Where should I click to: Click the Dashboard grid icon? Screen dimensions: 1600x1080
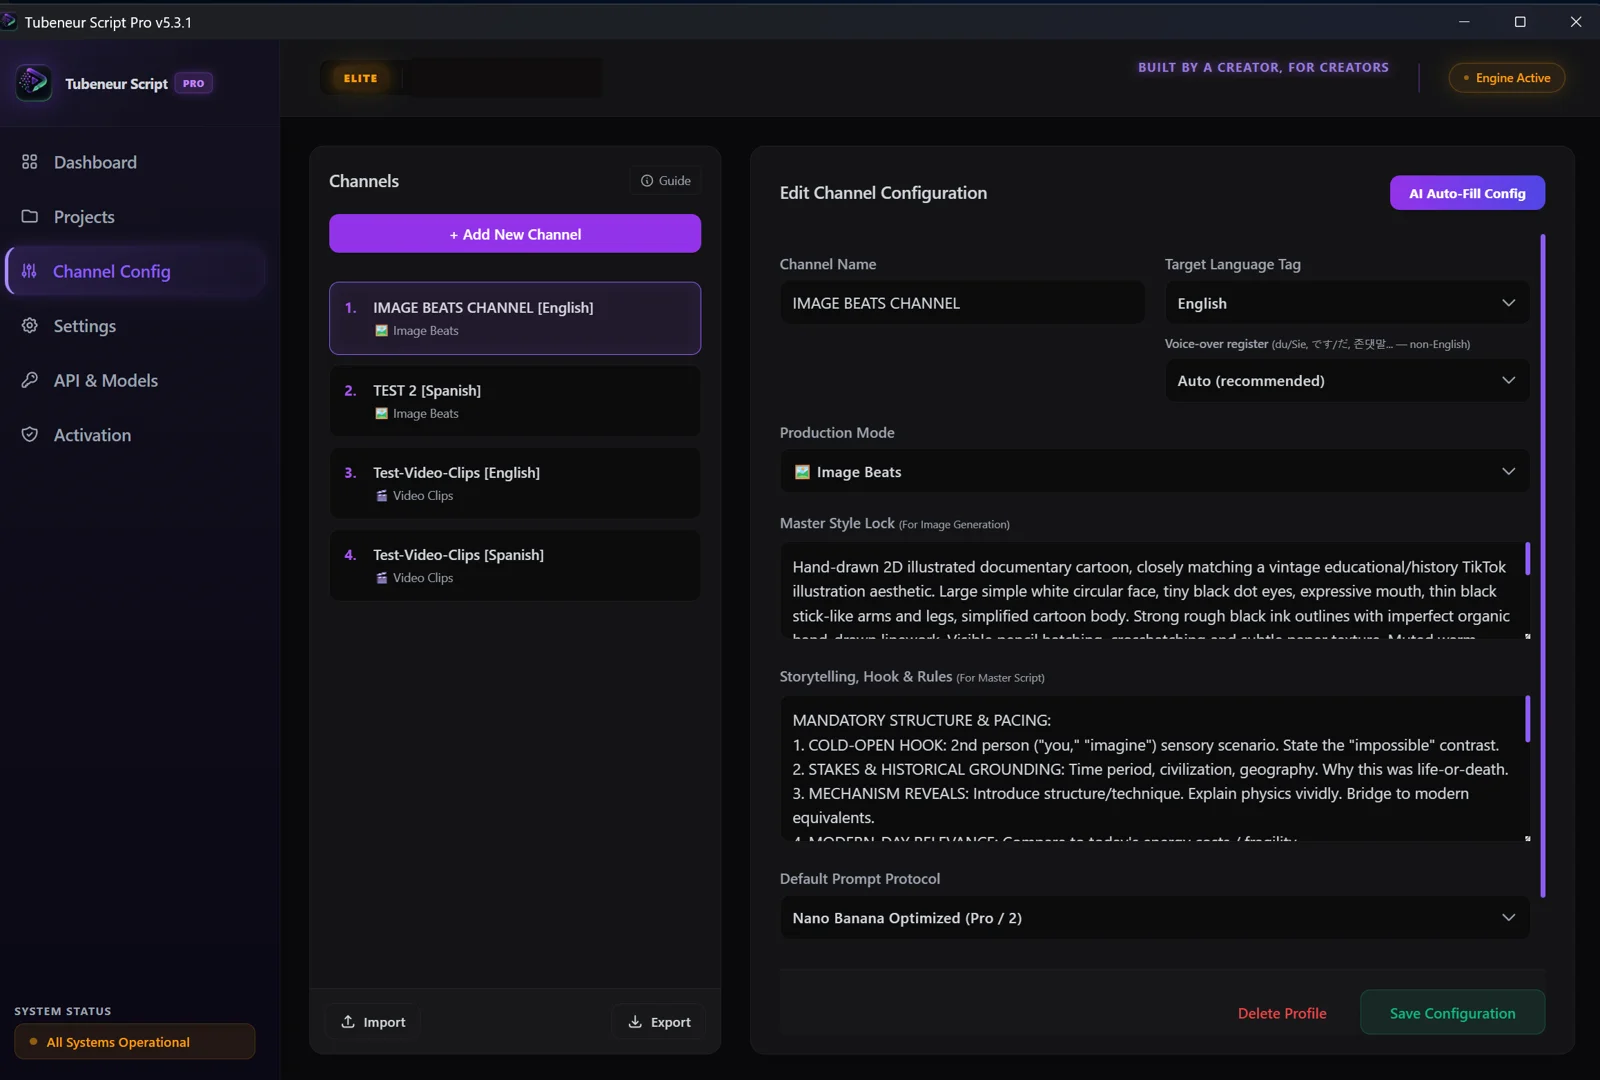tap(30, 162)
